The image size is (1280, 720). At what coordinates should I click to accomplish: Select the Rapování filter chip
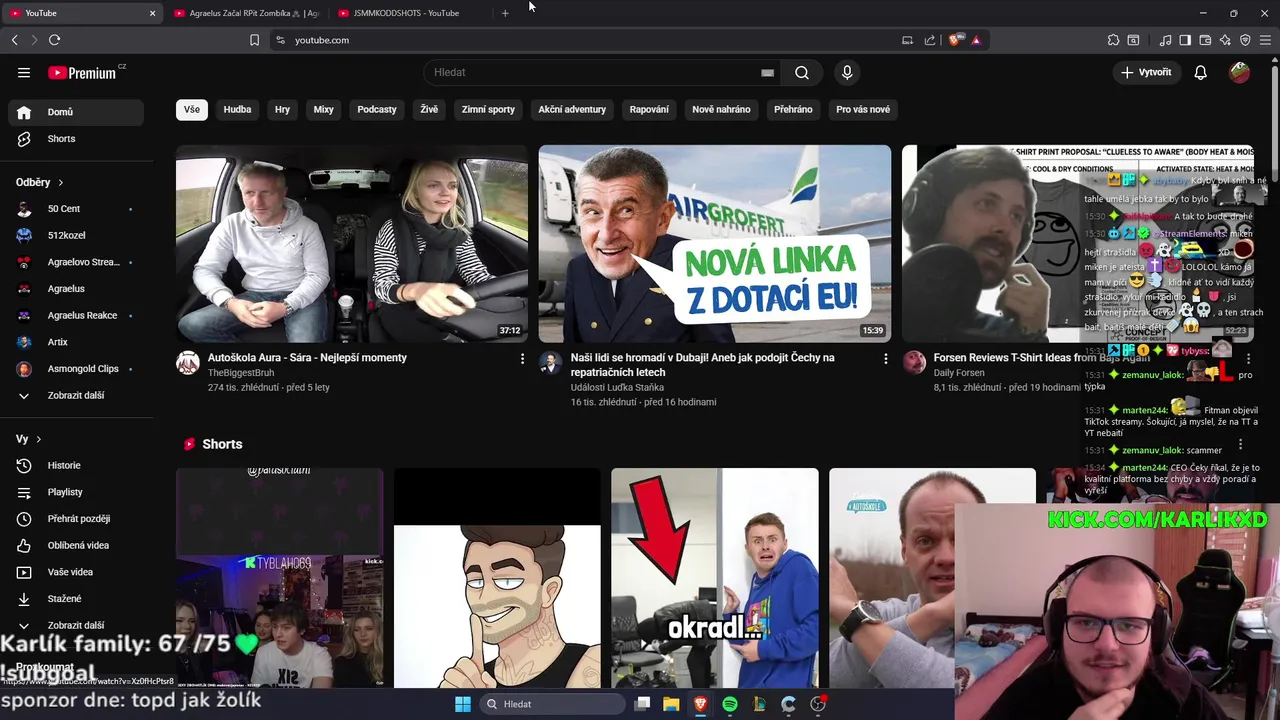coord(649,109)
